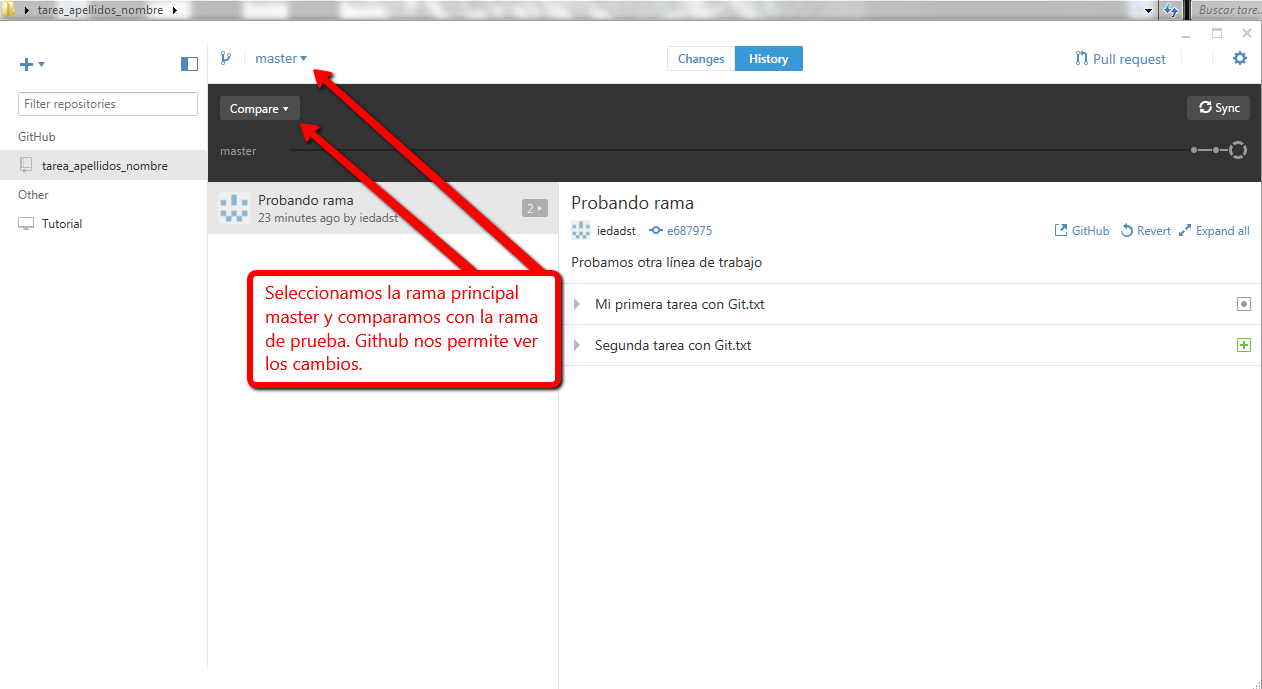
Task: Open the commit on GitHub
Action: click(x=1082, y=230)
